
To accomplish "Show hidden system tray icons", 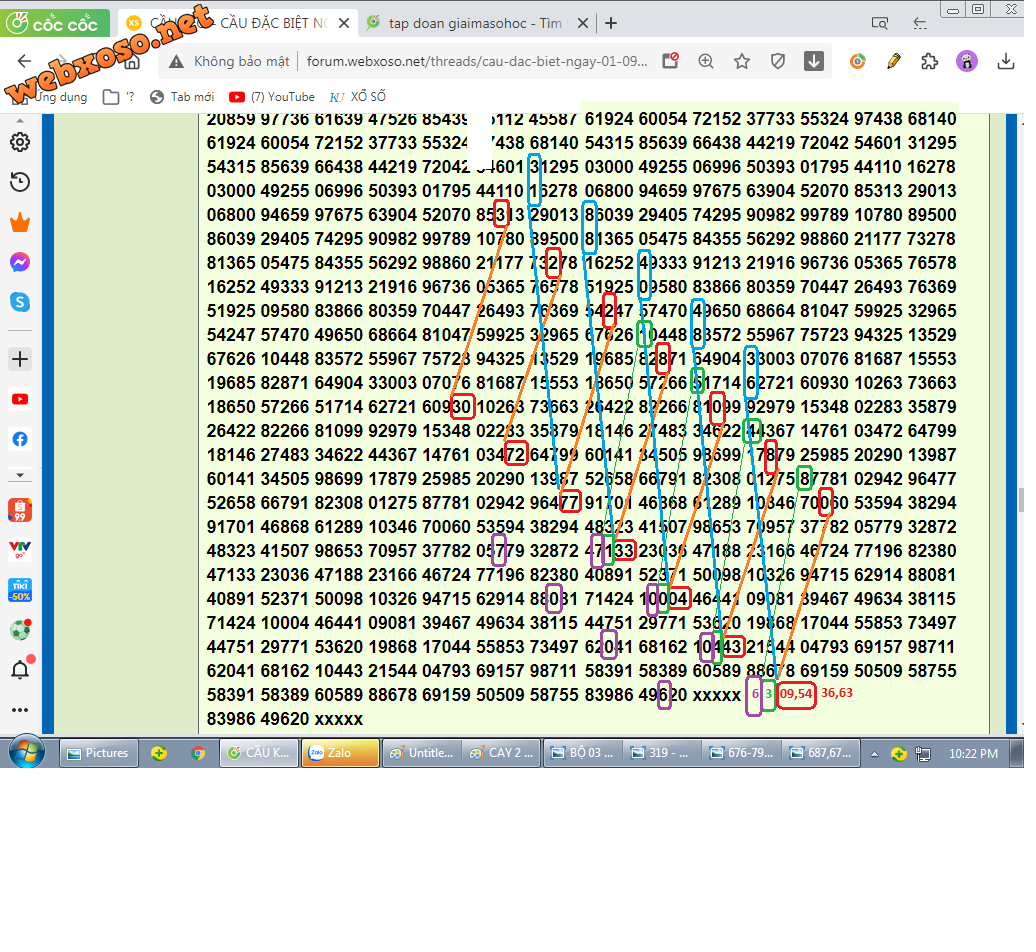I will coord(874,753).
